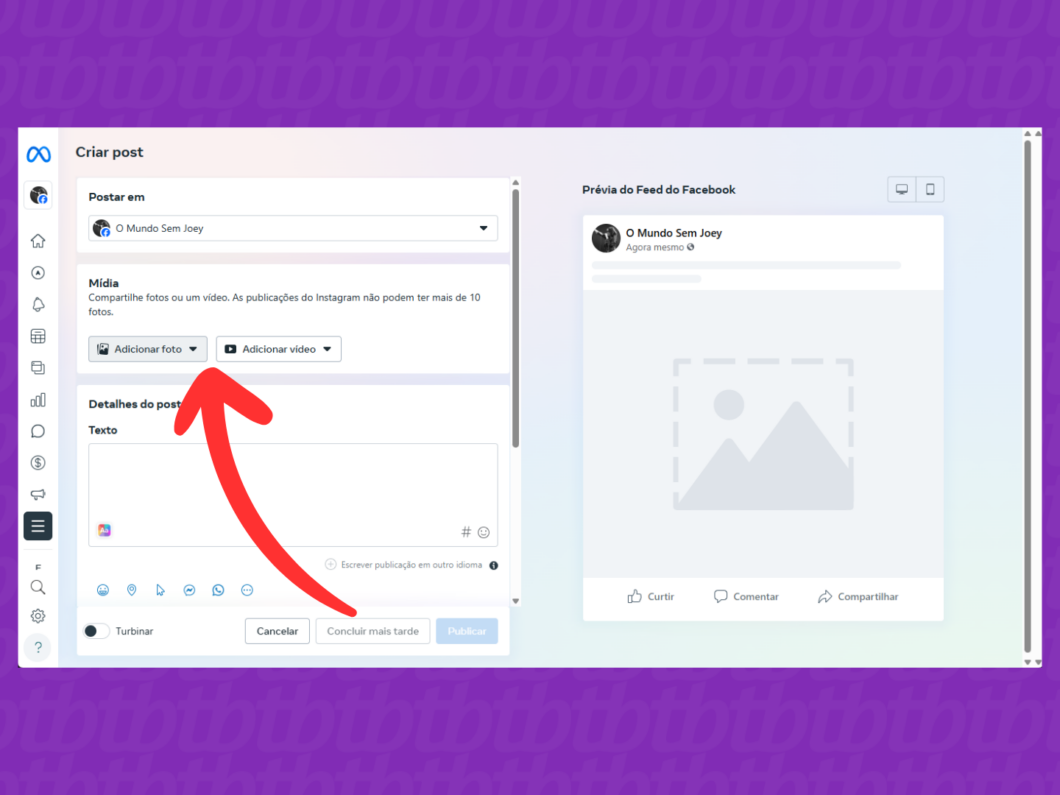Click the Cancelar button
This screenshot has height=795, width=1060.
[x=277, y=631]
